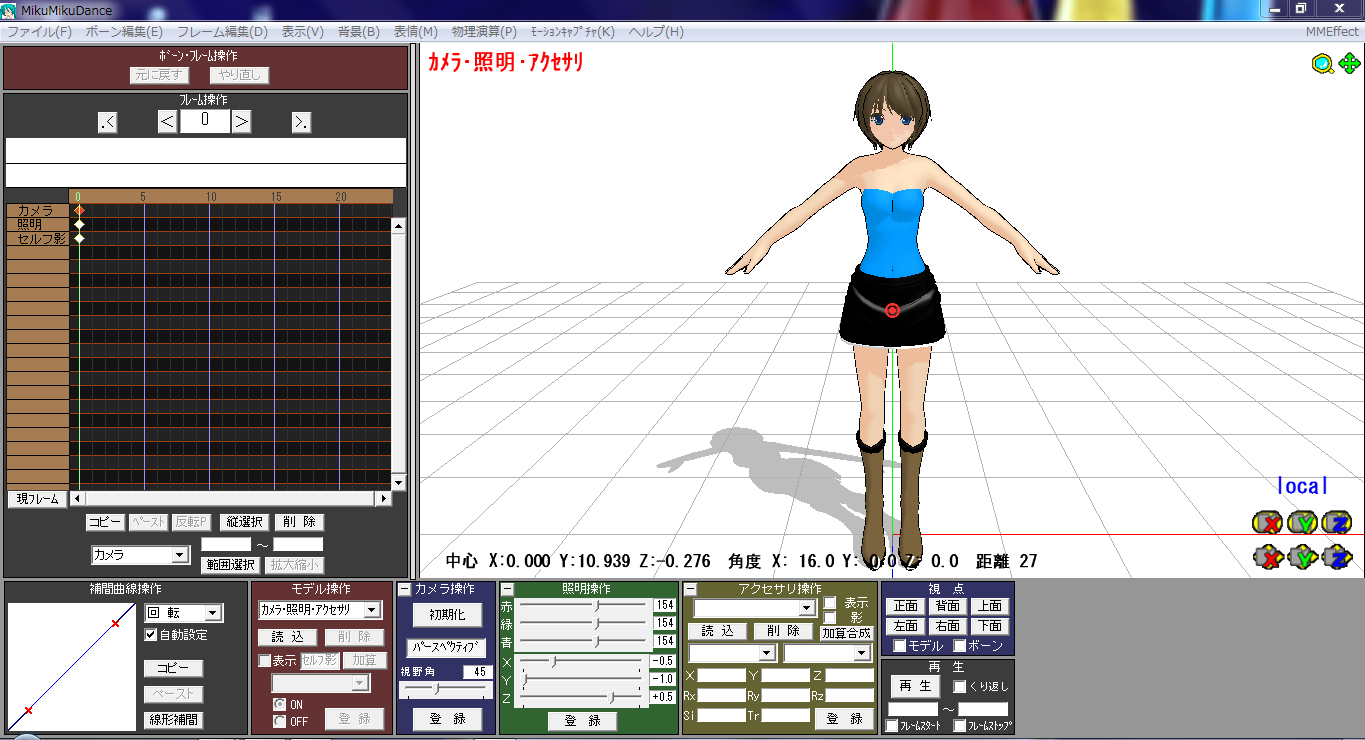The height and width of the screenshot is (740, 1365).
Task: Toggle the 自動設定 checkbox
Action: pyautogui.click(x=151, y=635)
